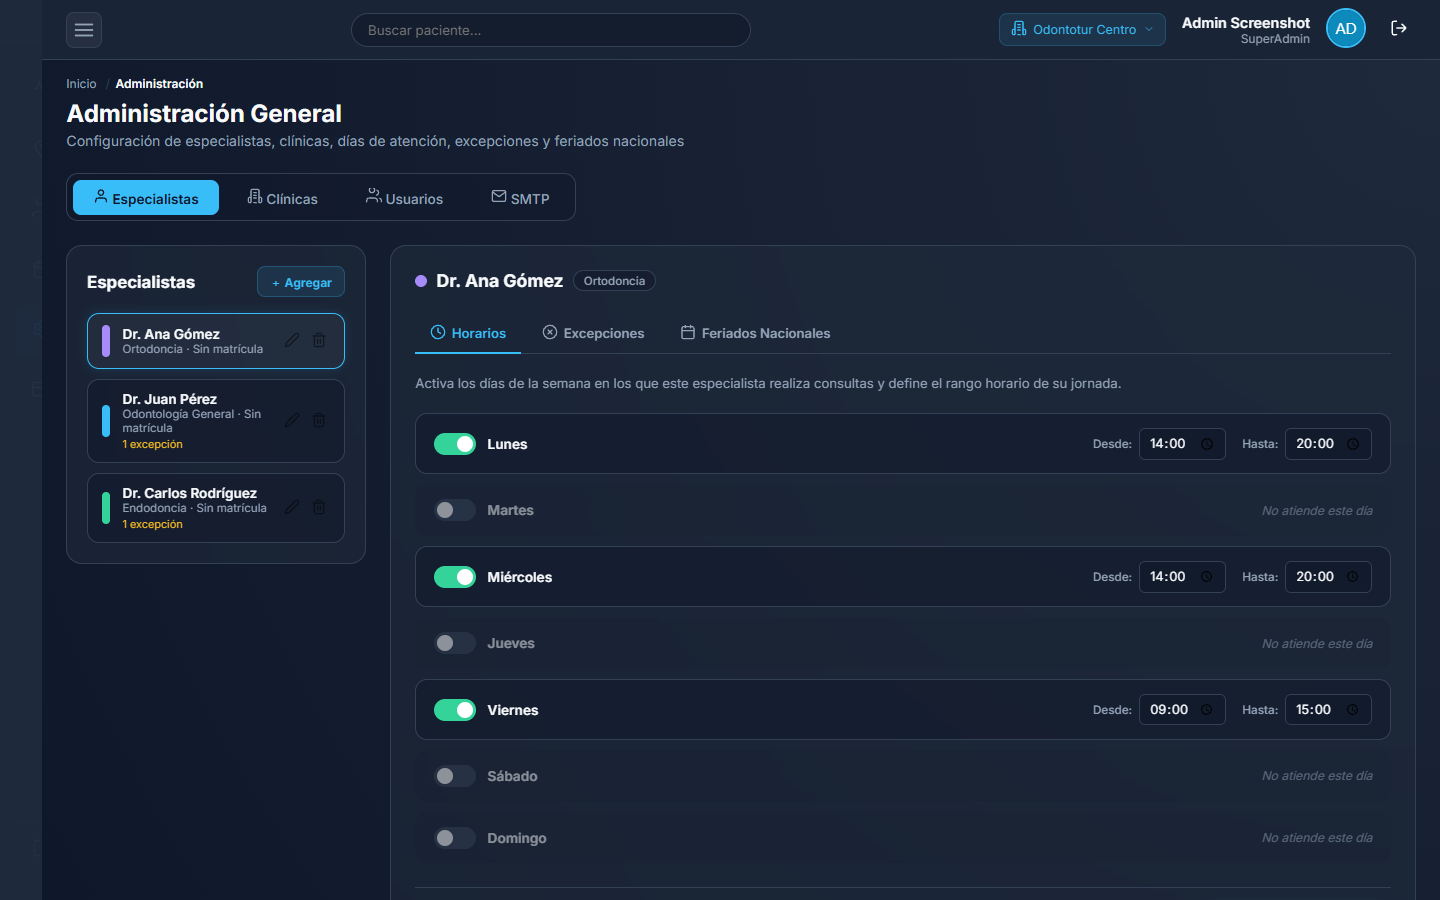Edit Dr. Carlos Rodríguez with pencil icon
1440x900 pixels.
(292, 508)
